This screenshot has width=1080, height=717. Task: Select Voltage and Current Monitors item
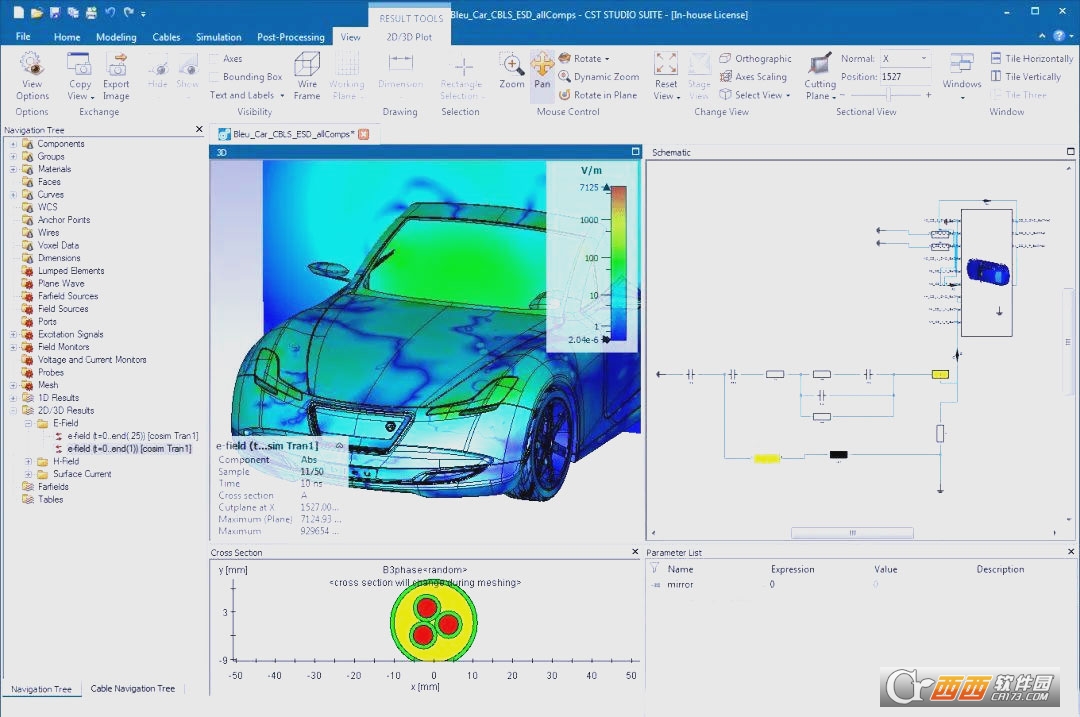(92, 360)
